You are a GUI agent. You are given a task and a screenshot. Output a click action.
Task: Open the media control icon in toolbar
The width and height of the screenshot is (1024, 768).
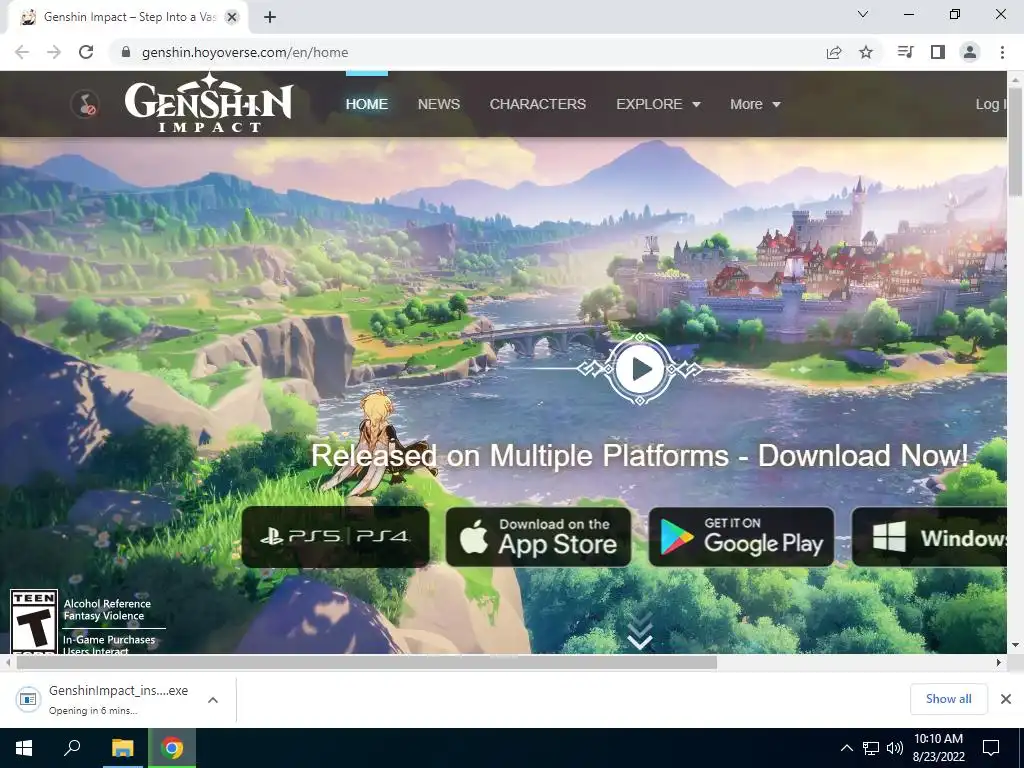905,52
